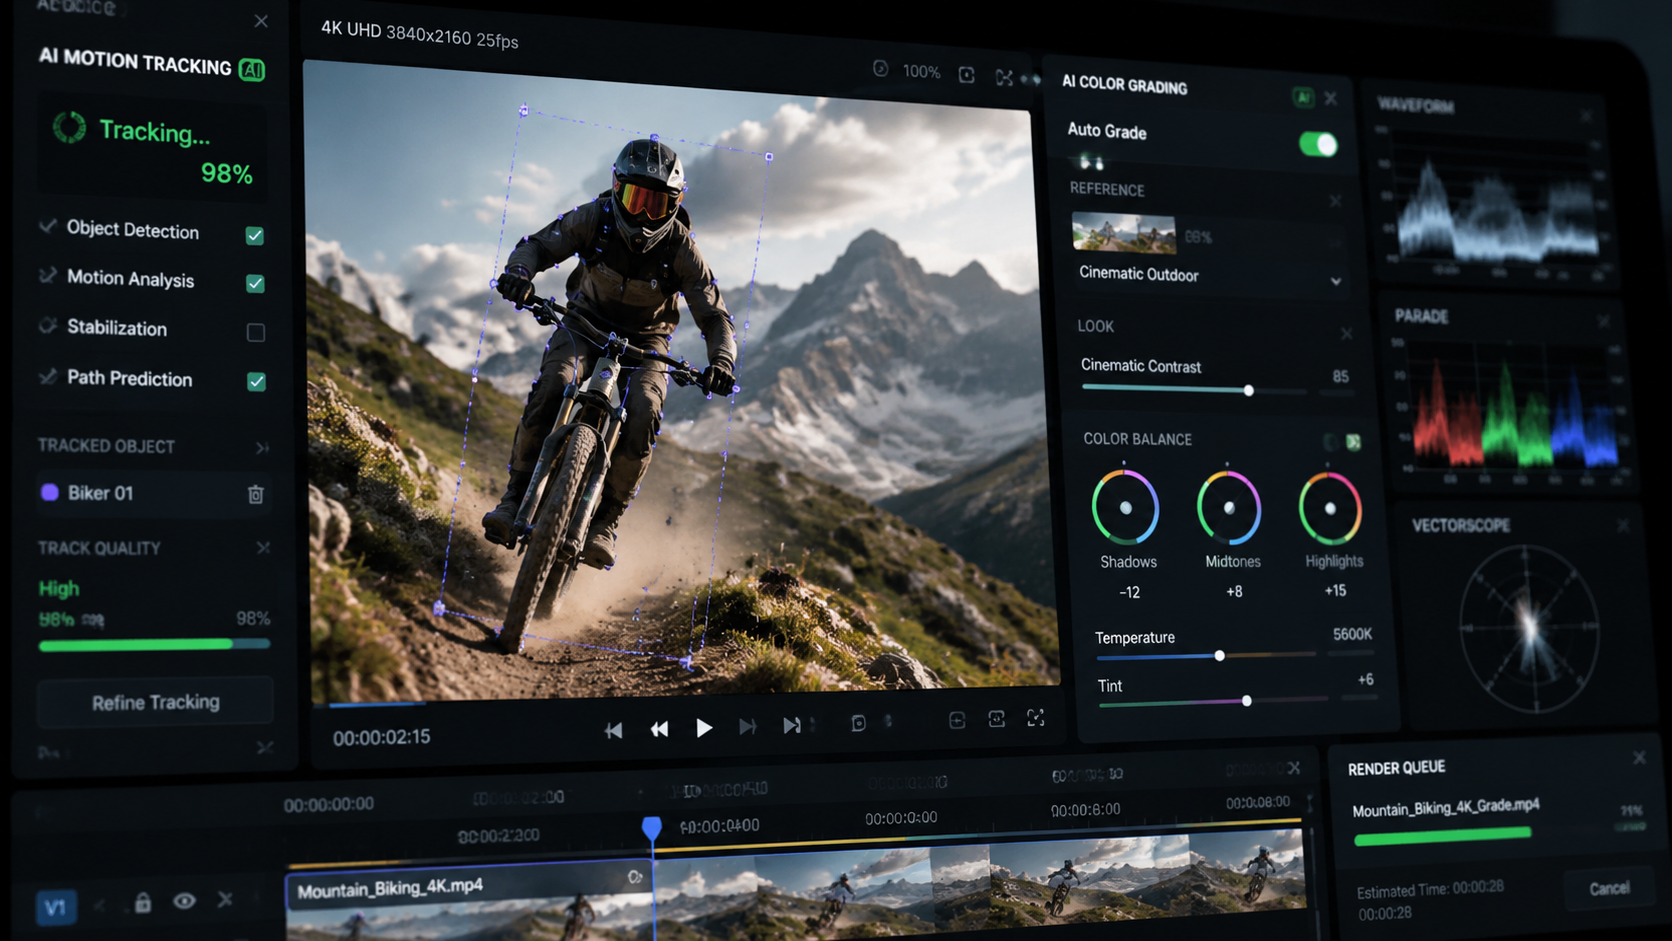1672x941 pixels.
Task: Skip to the start of the clip
Action: coord(614,731)
